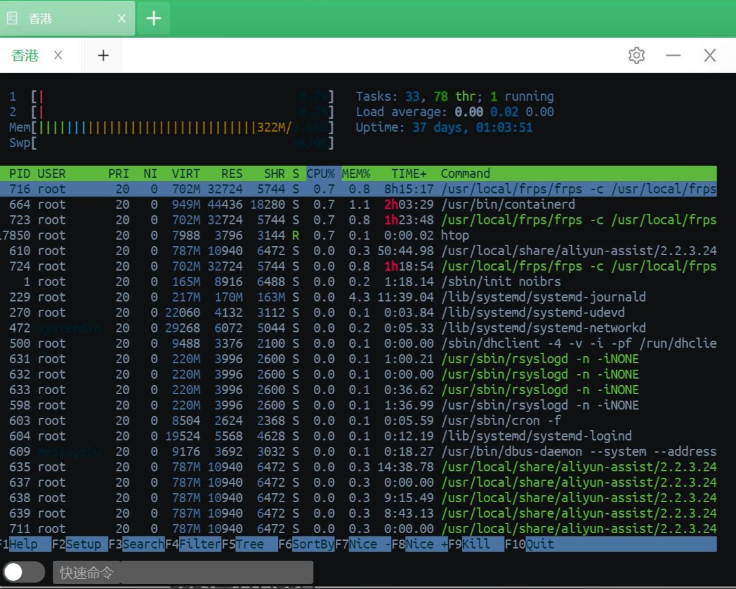Add new outer tab with plus icon
The image size is (736, 589).
pyautogui.click(x=153, y=18)
